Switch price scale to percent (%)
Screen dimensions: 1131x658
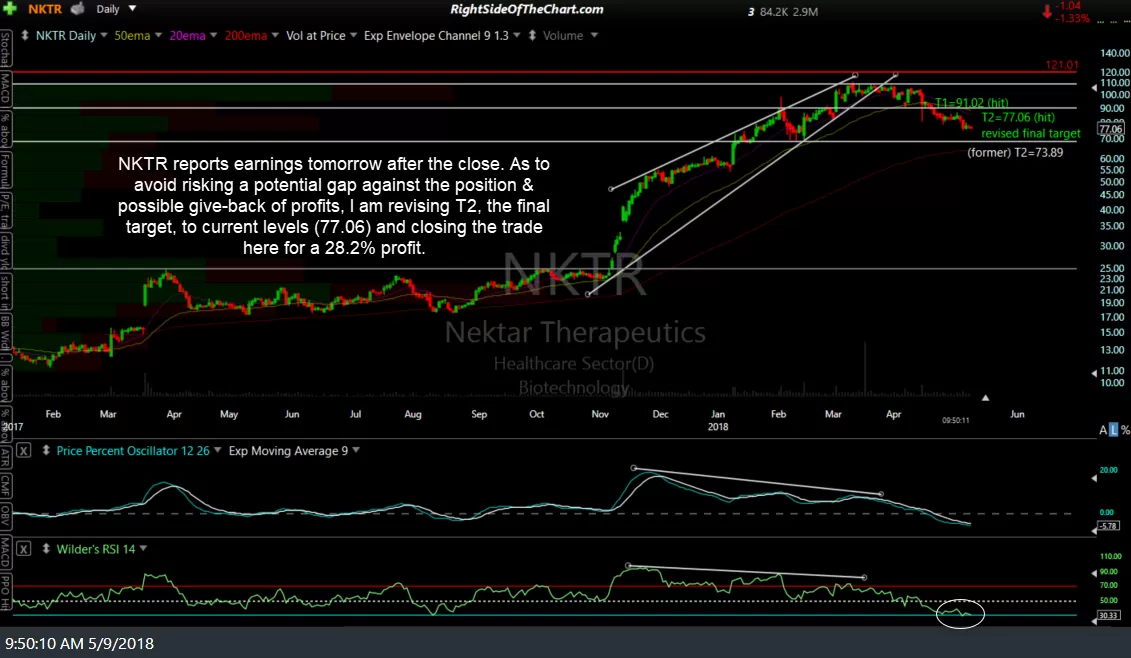coord(1125,430)
